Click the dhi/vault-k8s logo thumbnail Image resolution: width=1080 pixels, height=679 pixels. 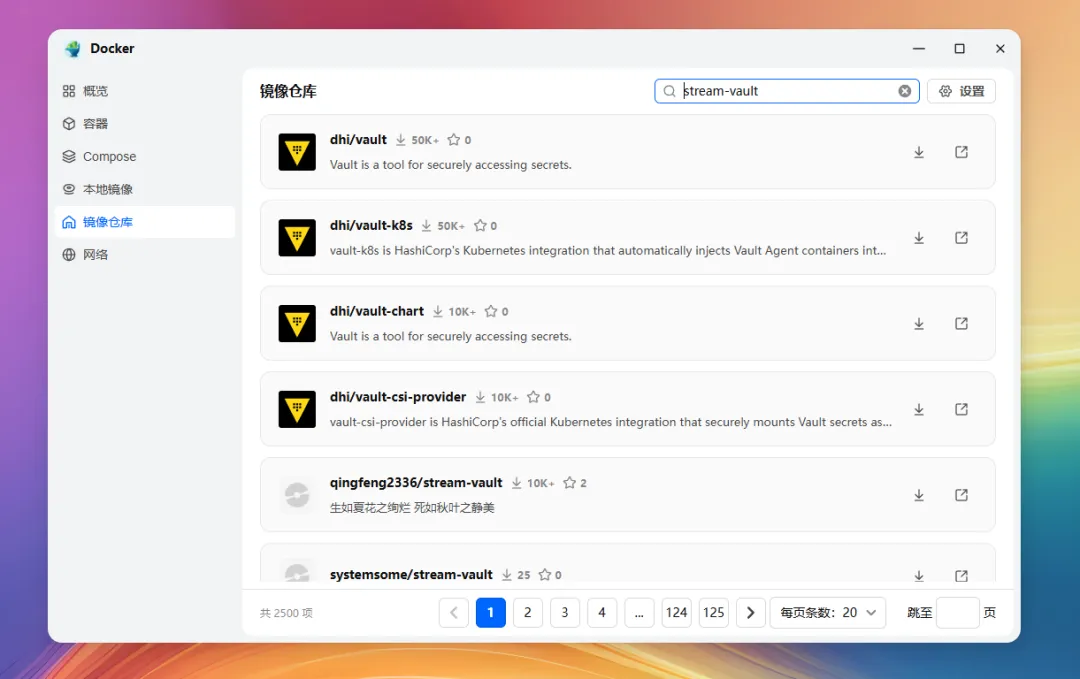click(297, 238)
